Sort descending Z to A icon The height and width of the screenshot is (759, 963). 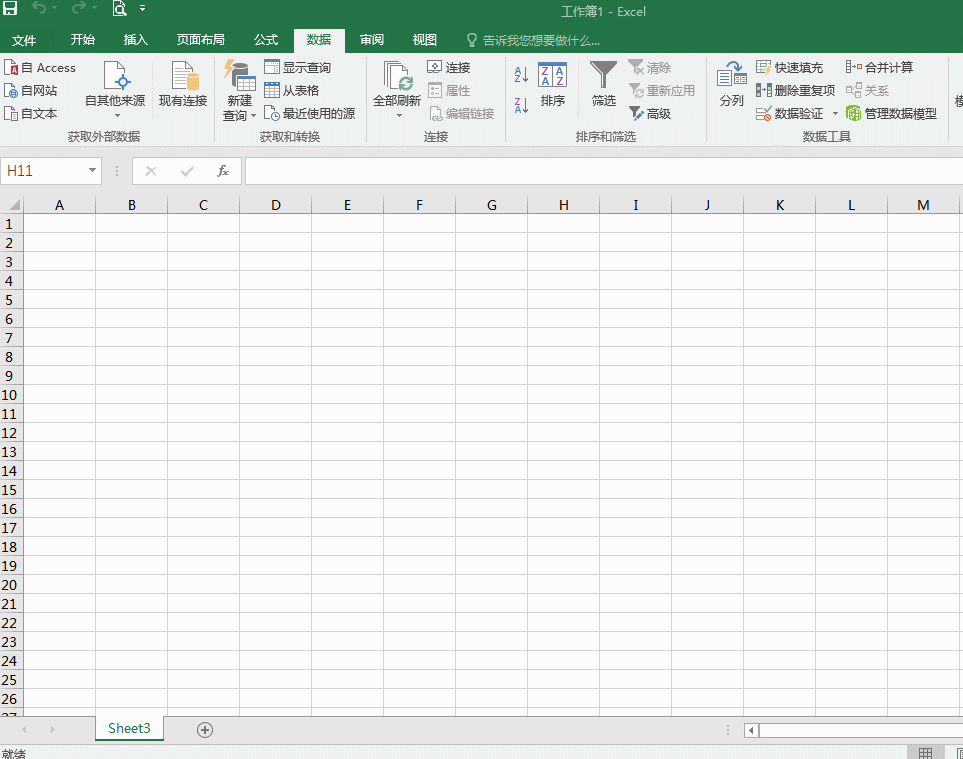[x=521, y=106]
